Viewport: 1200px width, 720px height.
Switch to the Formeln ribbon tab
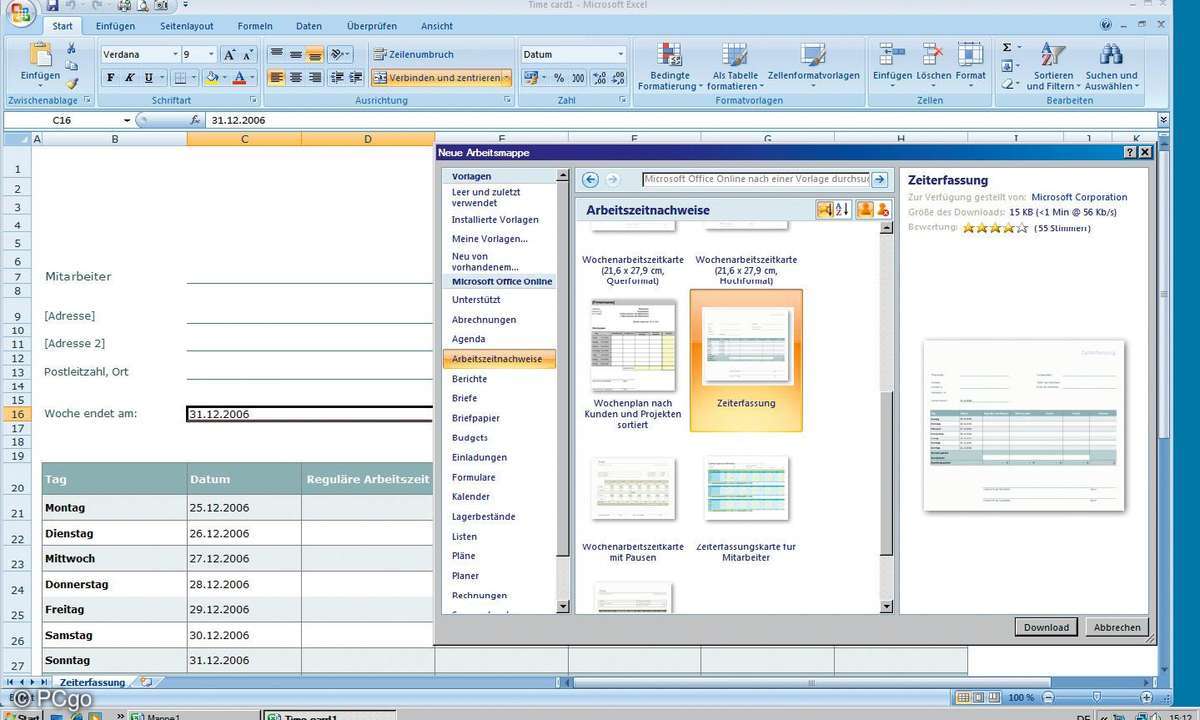pyautogui.click(x=255, y=26)
